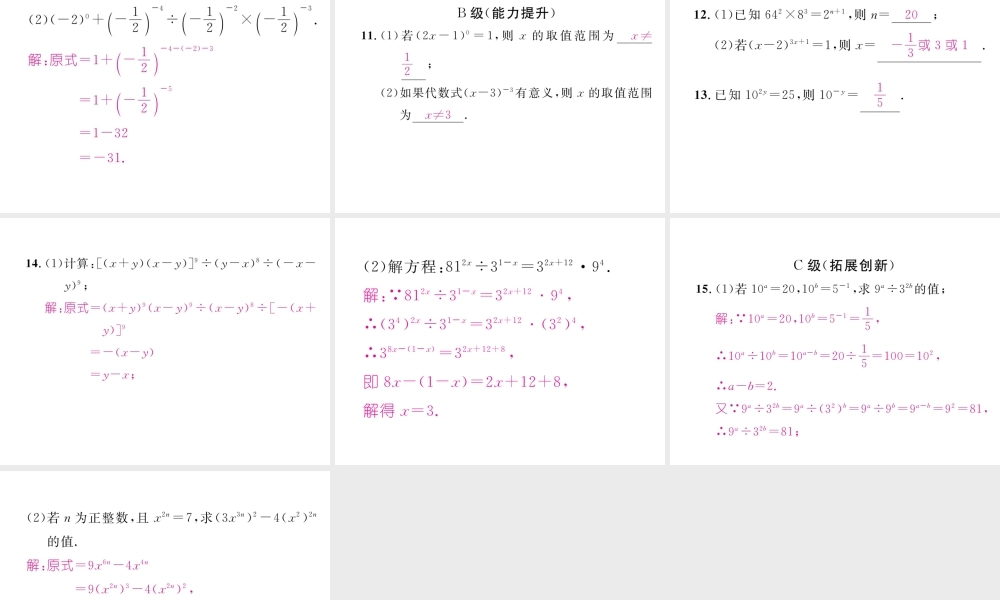The height and width of the screenshot is (600, 1000).
Task: Click the line '=-(x-y)'
Action: tap(122, 352)
